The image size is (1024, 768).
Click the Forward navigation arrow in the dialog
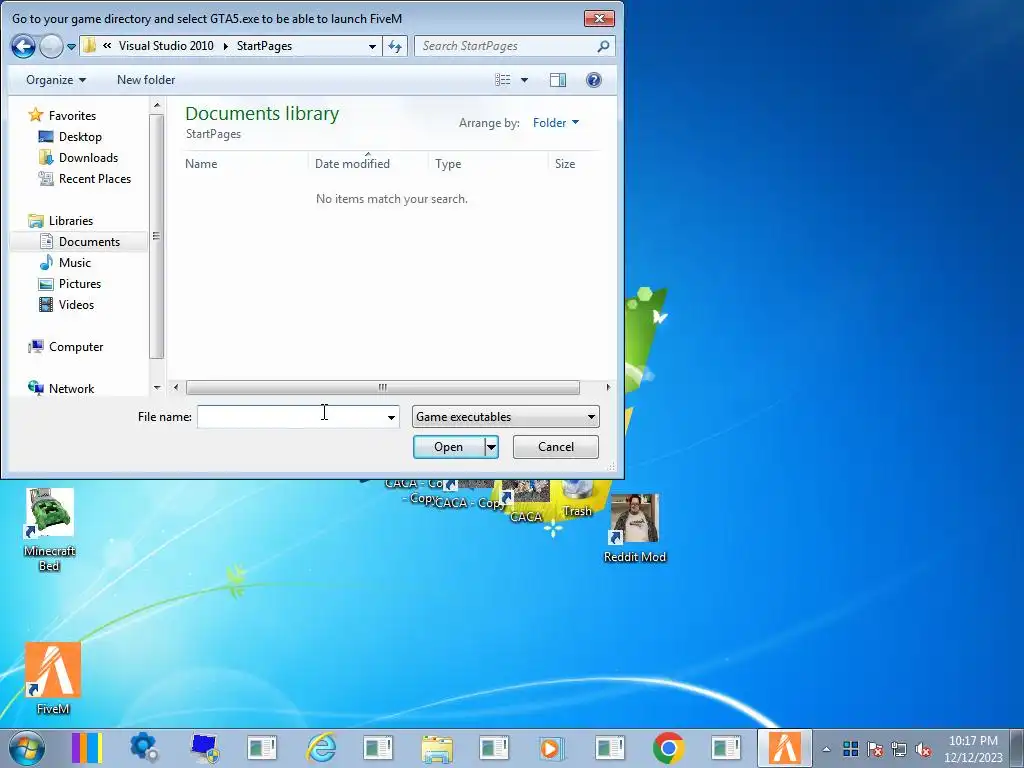(x=51, y=46)
